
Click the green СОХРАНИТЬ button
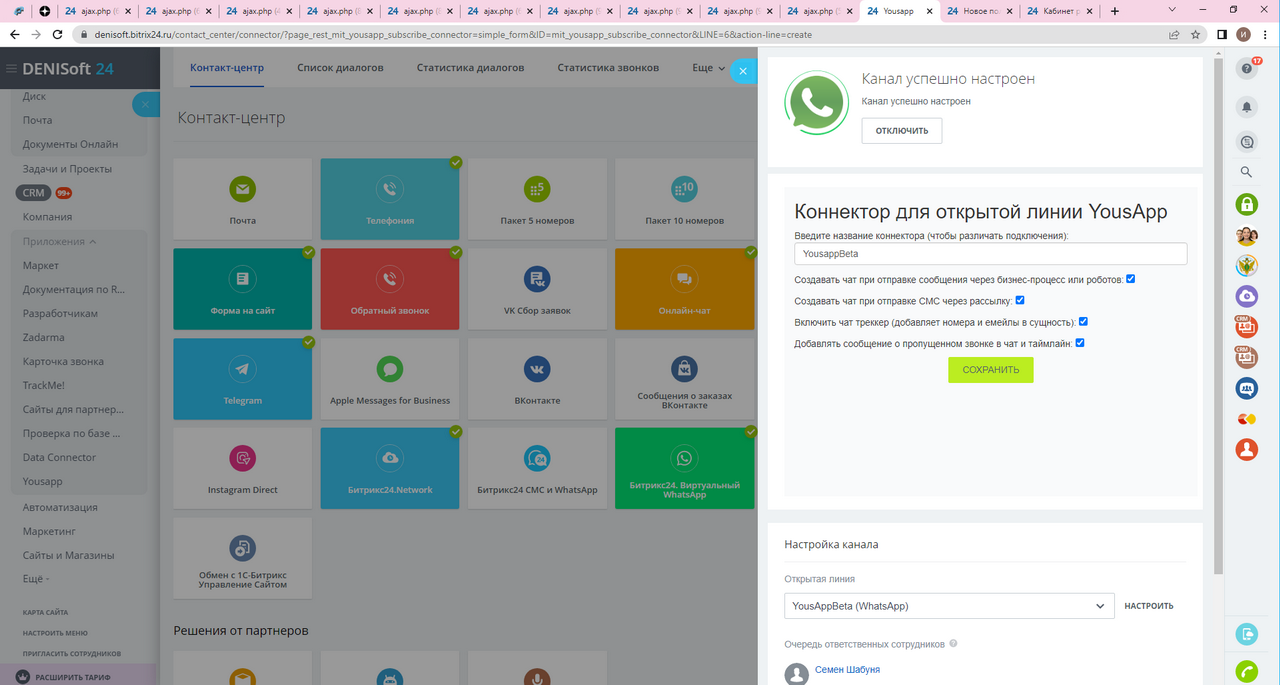[990, 370]
